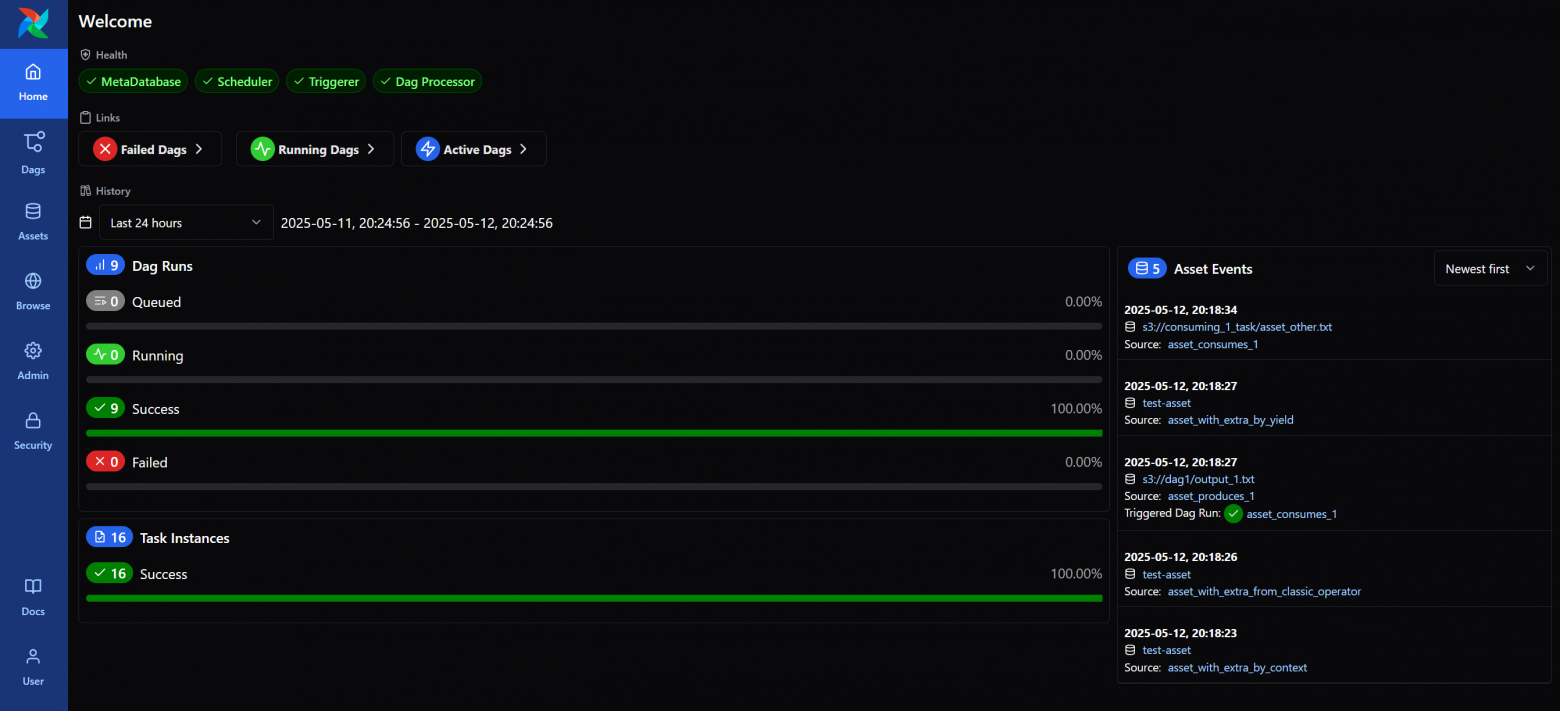Open source link asset_consumes_1
Screen dimensions: 1560x711
[x=1212, y=344]
